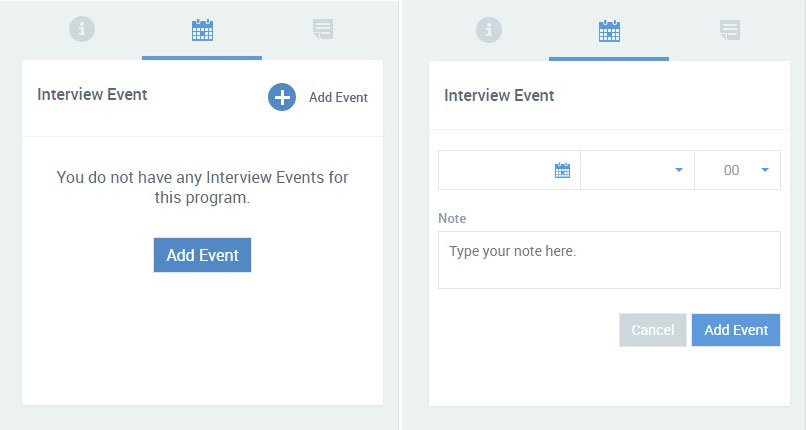The height and width of the screenshot is (430, 806).
Task: Click the Cancel button
Action: pos(653,330)
